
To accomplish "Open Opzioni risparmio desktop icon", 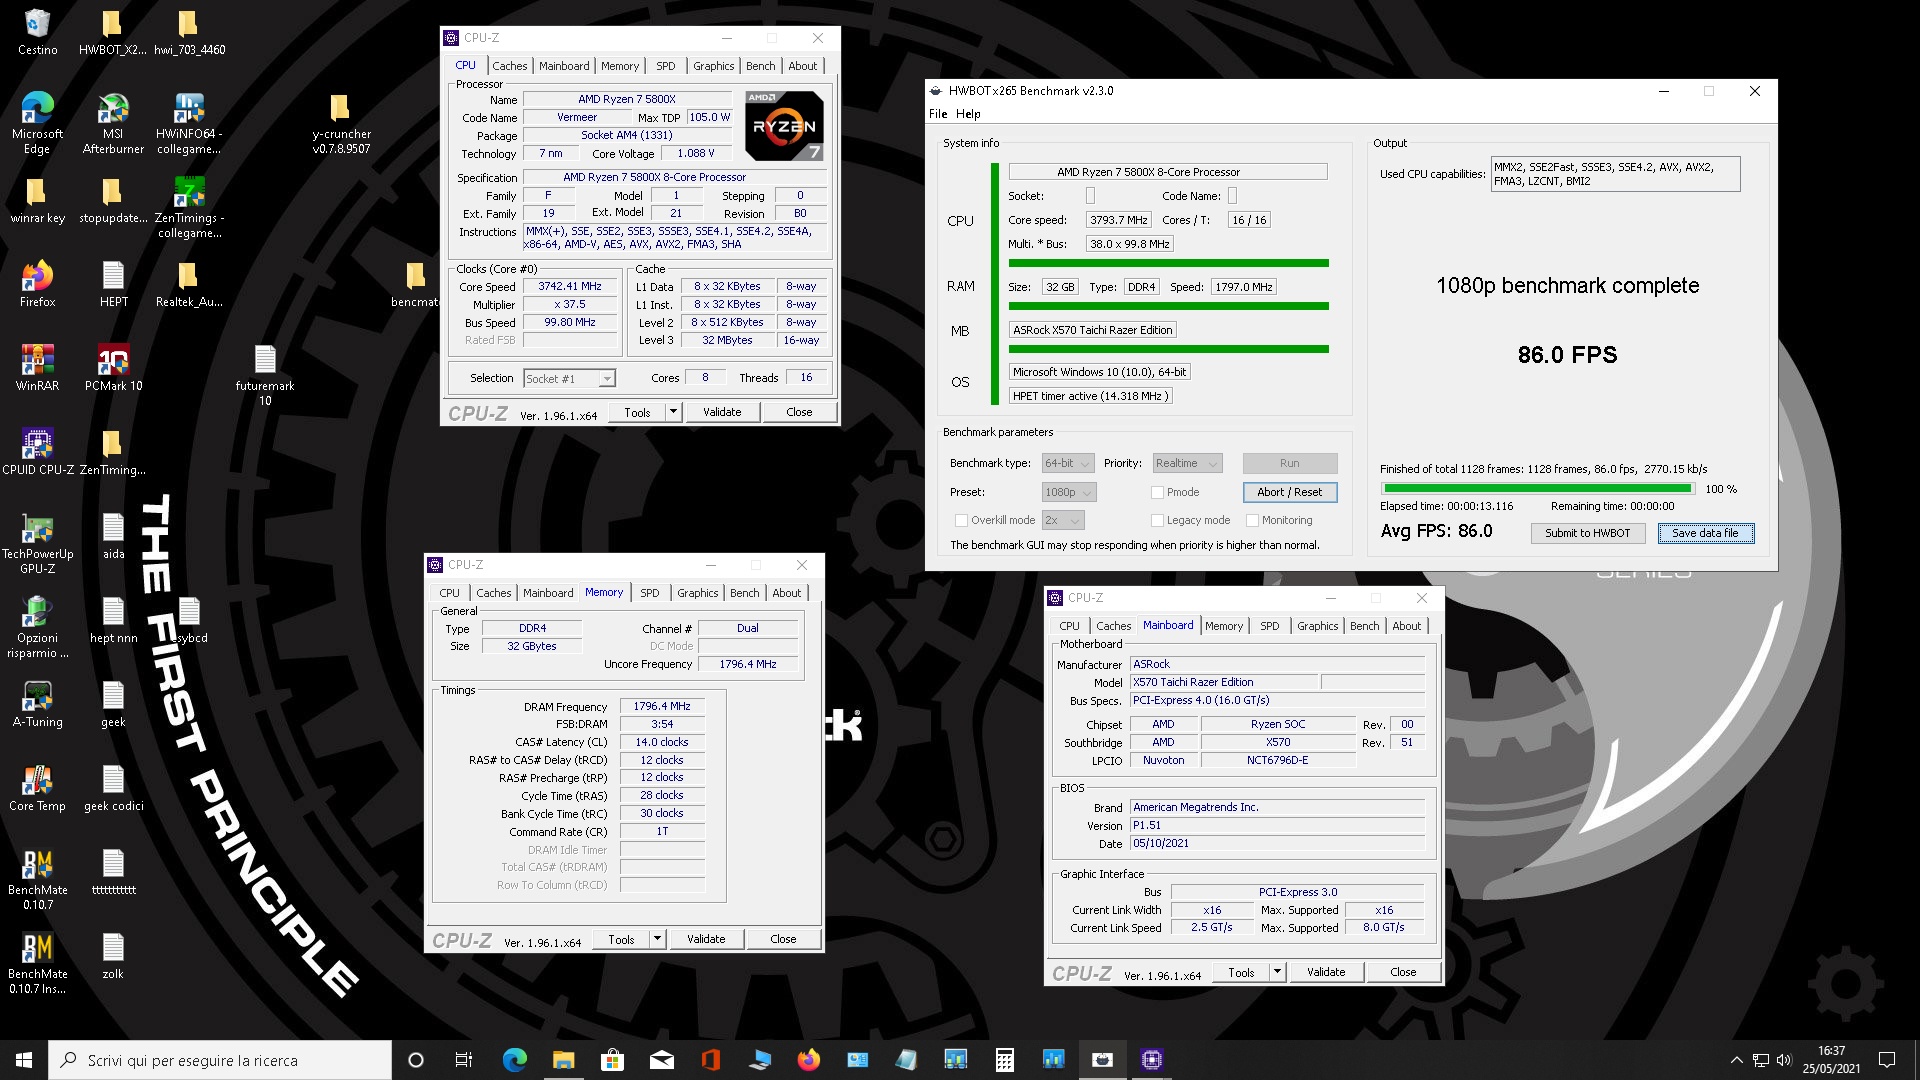I will 37,627.
